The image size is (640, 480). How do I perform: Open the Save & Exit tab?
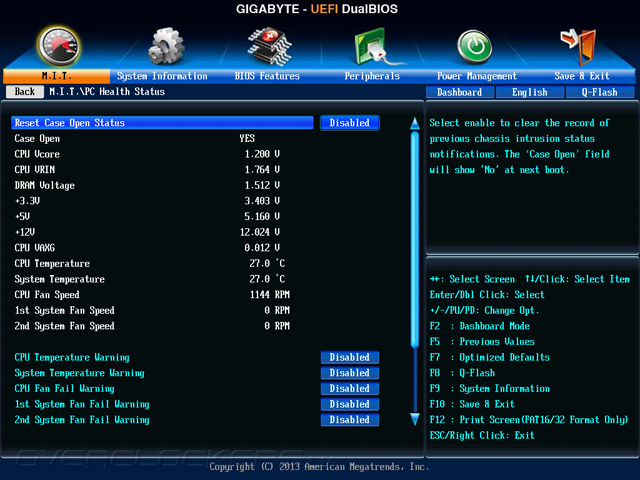coord(582,76)
